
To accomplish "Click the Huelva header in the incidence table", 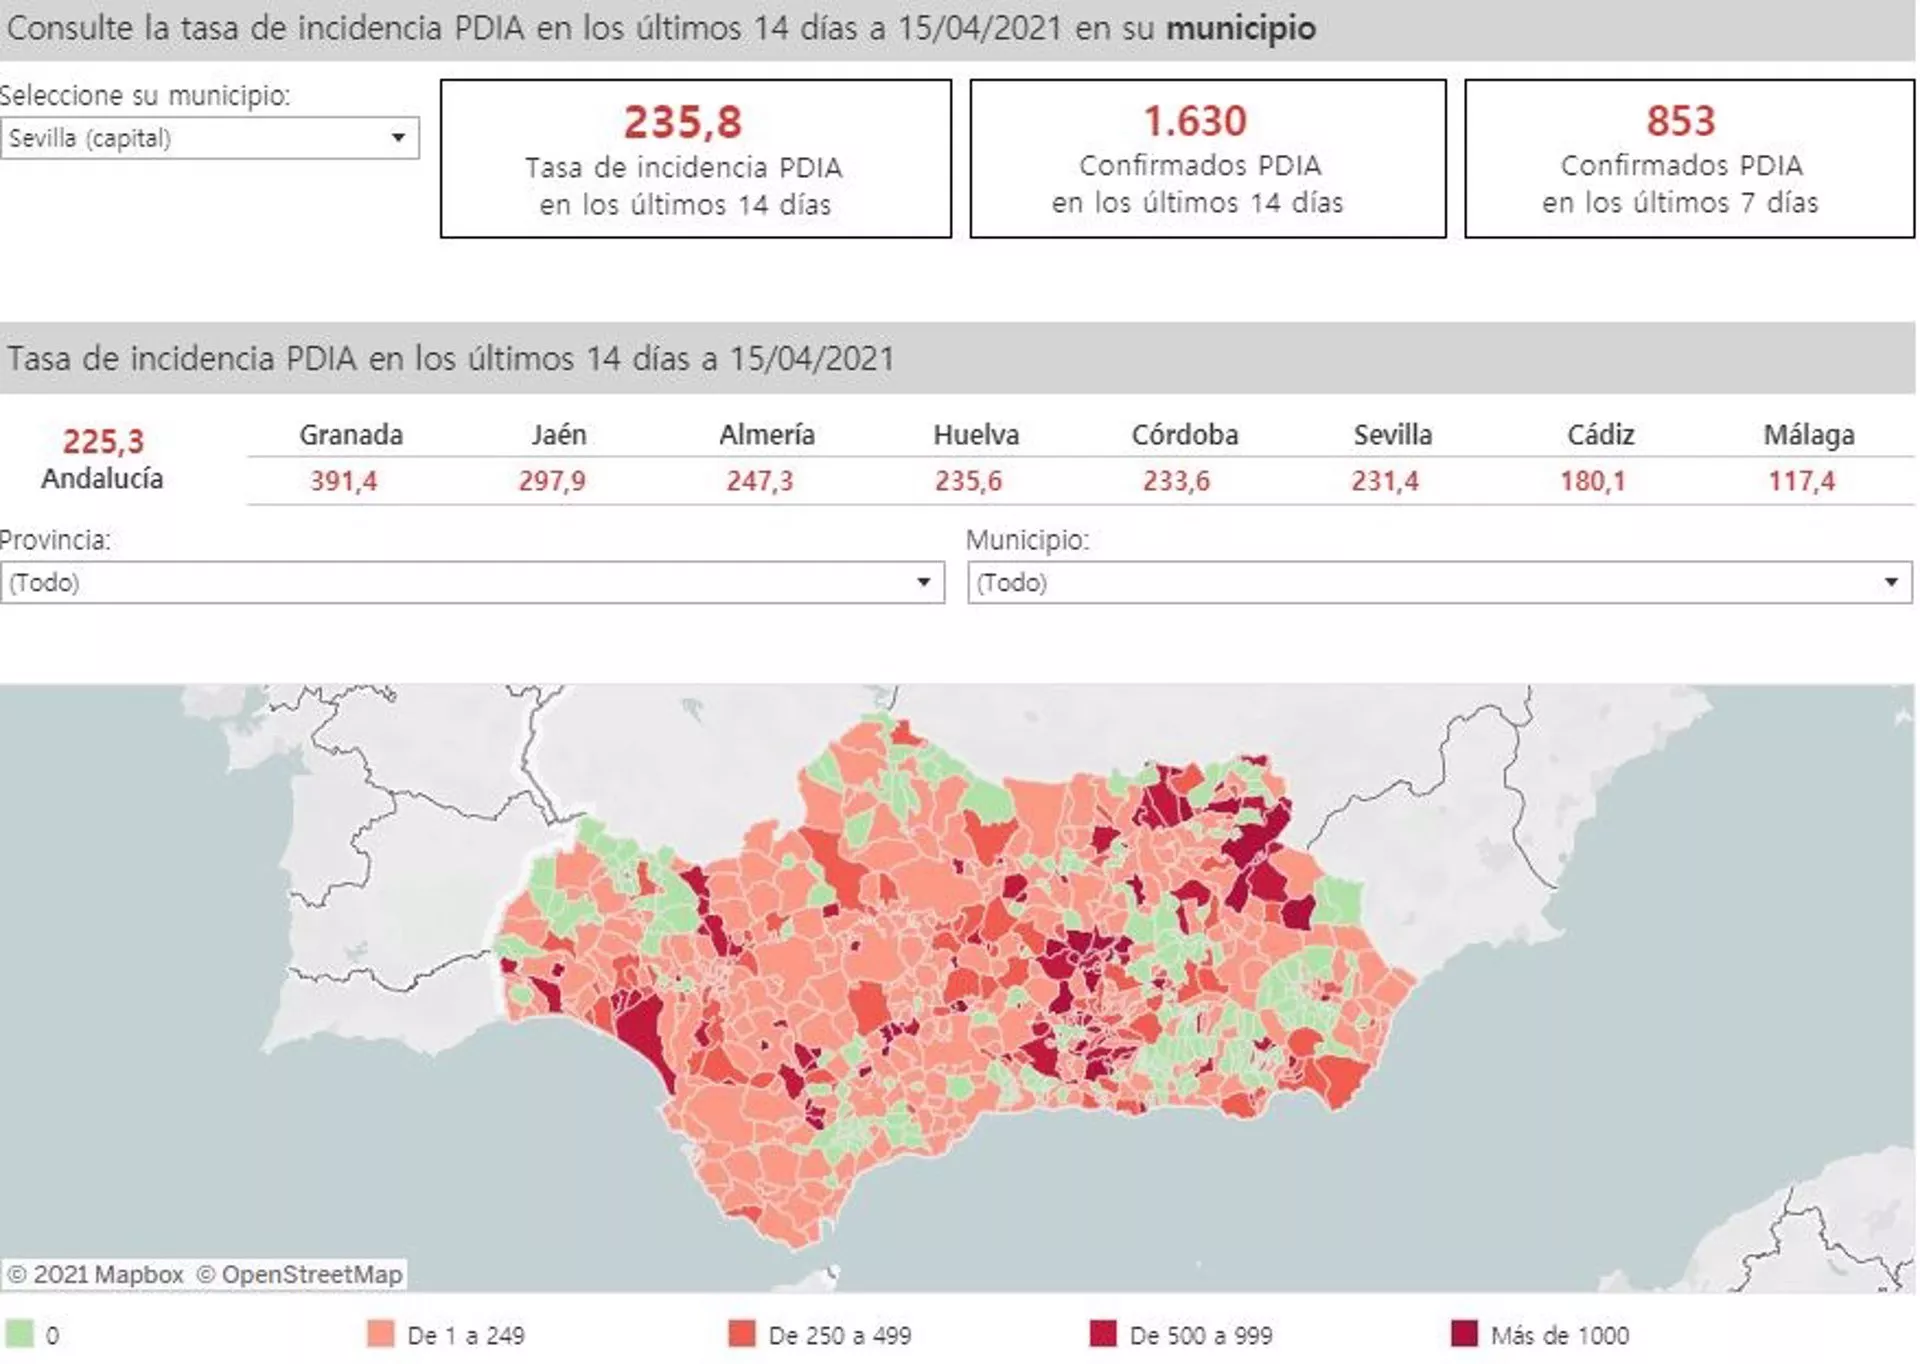I will [975, 434].
